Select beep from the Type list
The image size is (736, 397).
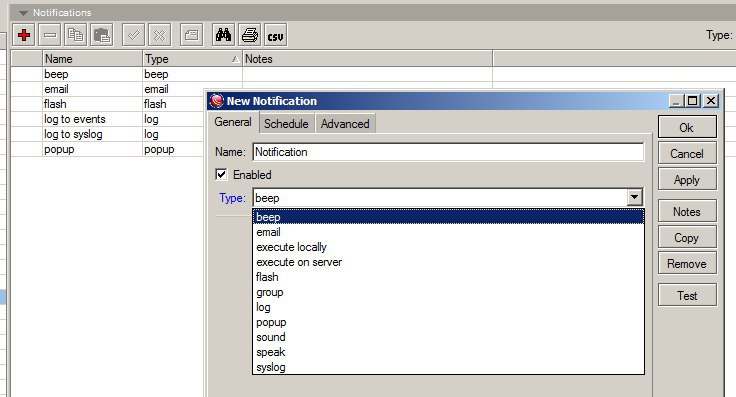pos(448,217)
